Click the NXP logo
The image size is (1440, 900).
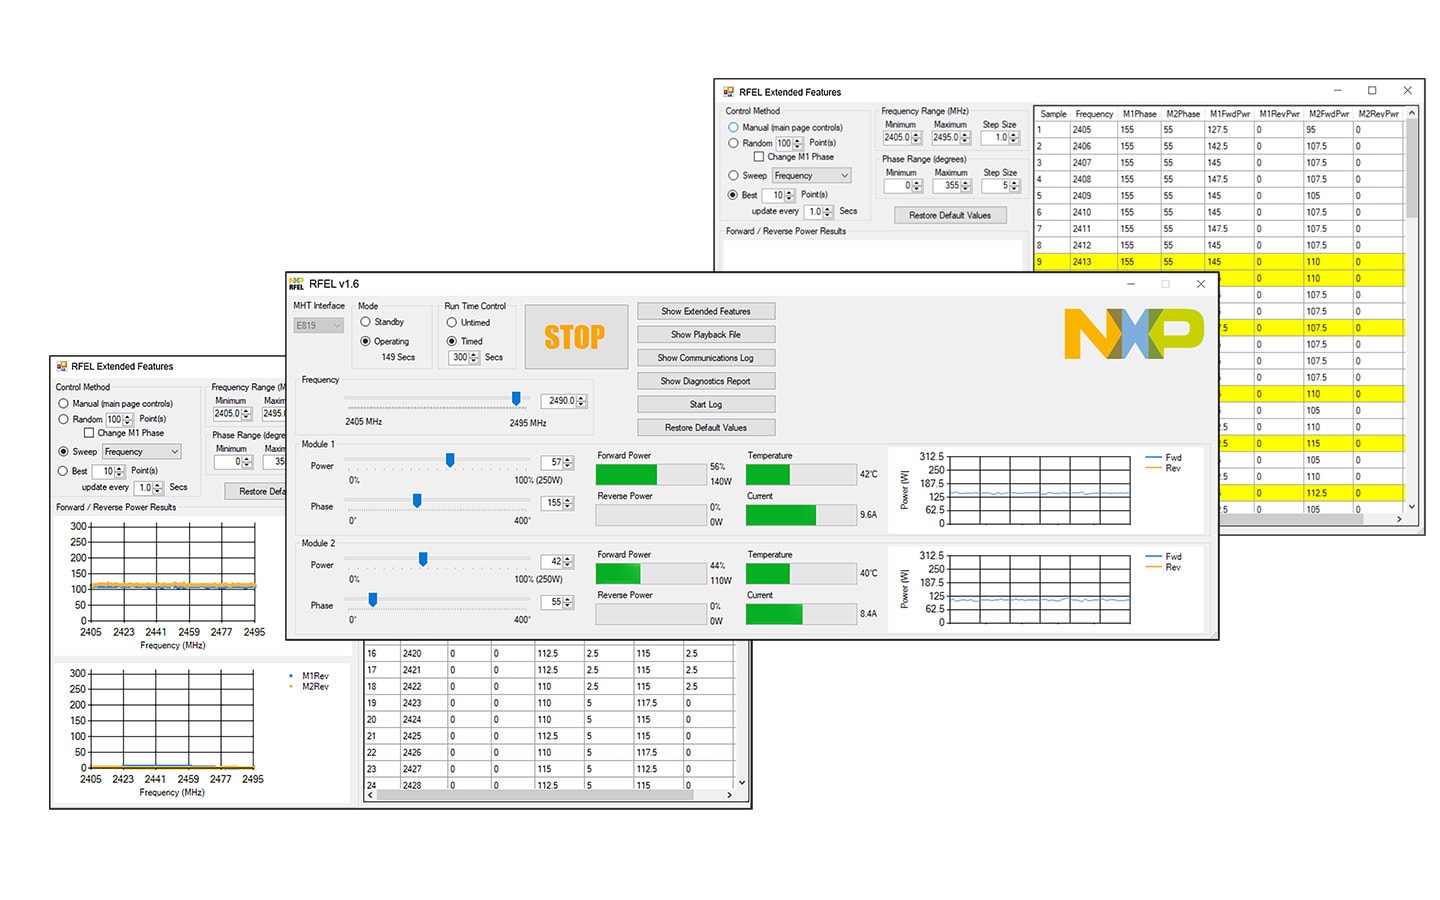point(1133,334)
